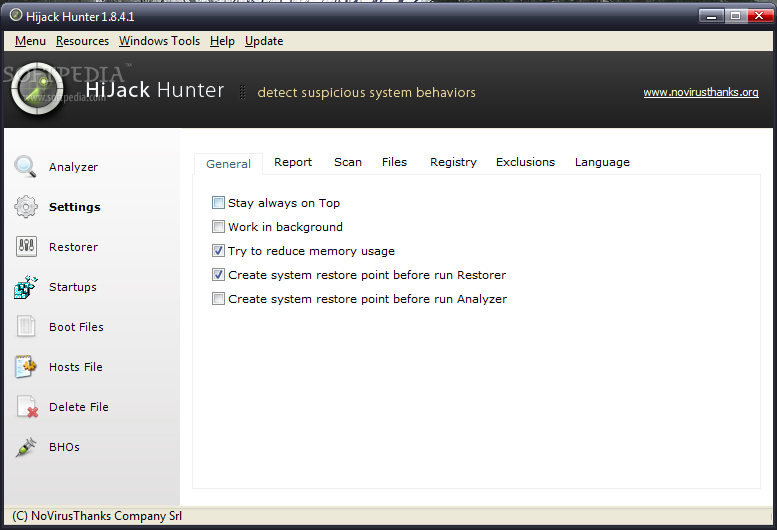This screenshot has width=777, height=530.
Task: Open the Update menu
Action: click(x=264, y=41)
